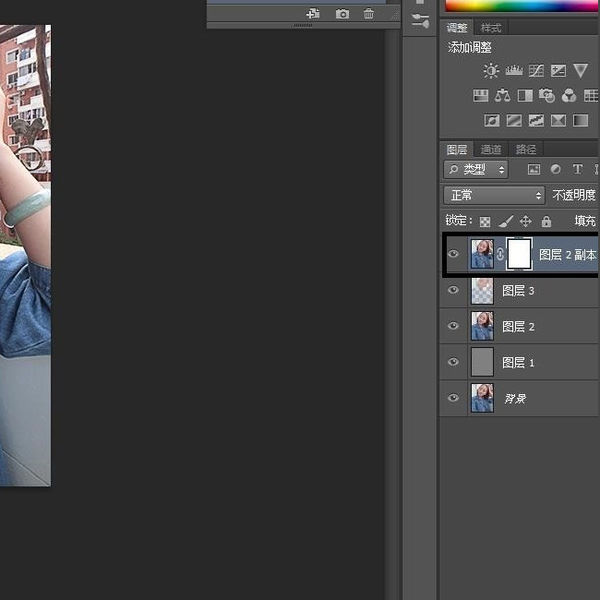
Task: Select the 图层 1 layer name
Action: [518, 362]
